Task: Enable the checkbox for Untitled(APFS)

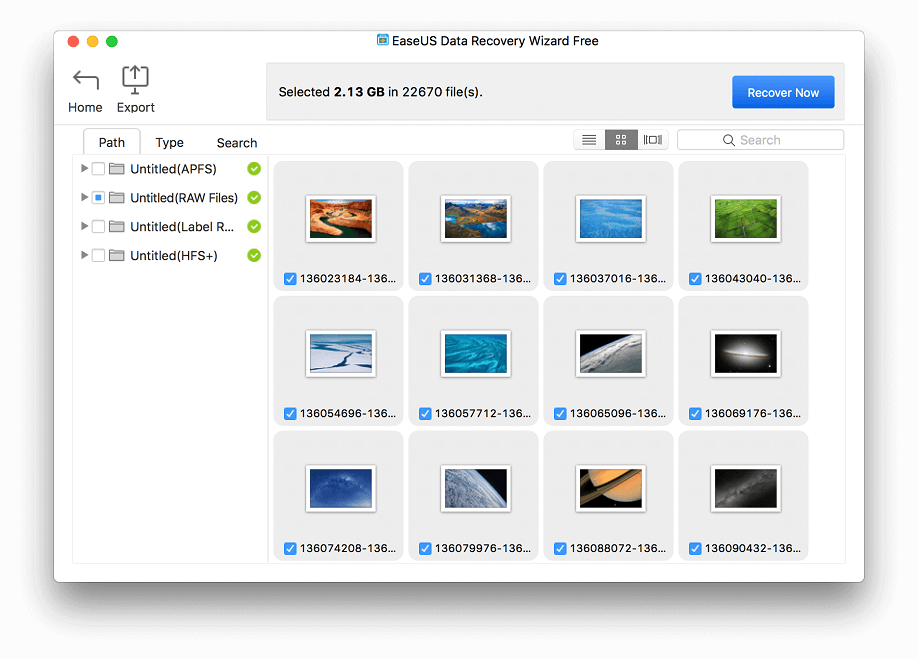Action: (x=98, y=168)
